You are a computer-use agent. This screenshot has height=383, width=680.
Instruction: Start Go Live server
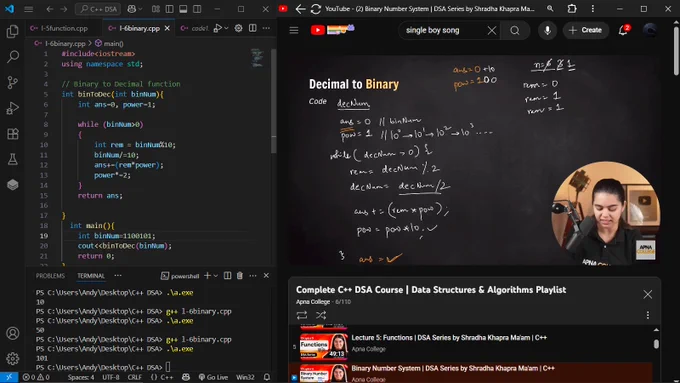coord(213,377)
